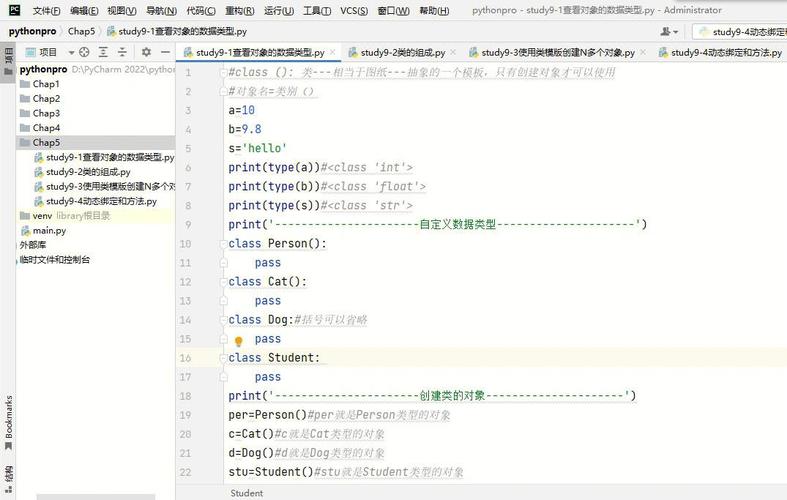Toggle the 结构 side tool window

pyautogui.click(x=8, y=478)
